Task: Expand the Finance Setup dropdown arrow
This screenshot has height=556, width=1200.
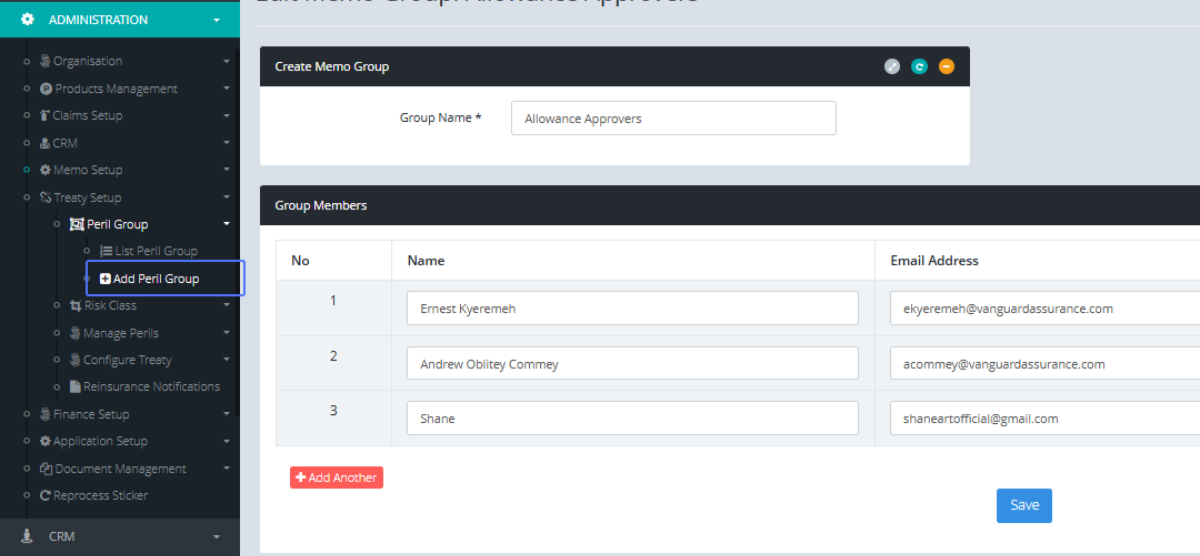Action: click(x=227, y=414)
